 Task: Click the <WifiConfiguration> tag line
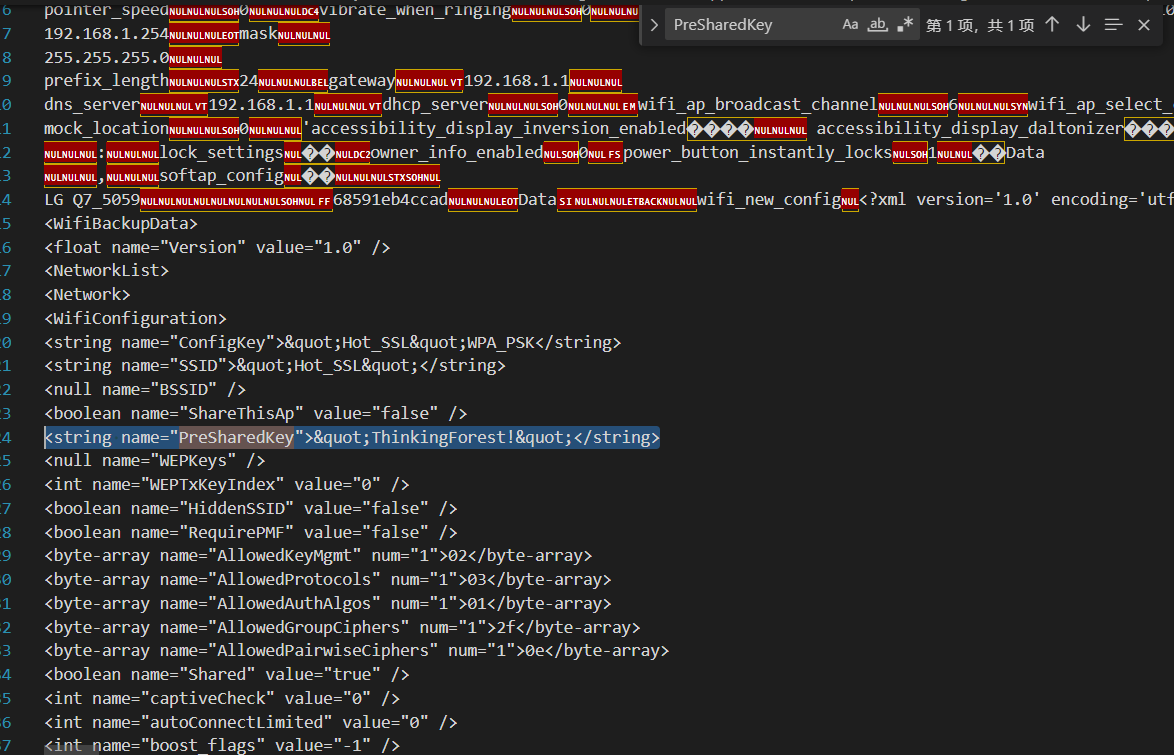pos(136,318)
